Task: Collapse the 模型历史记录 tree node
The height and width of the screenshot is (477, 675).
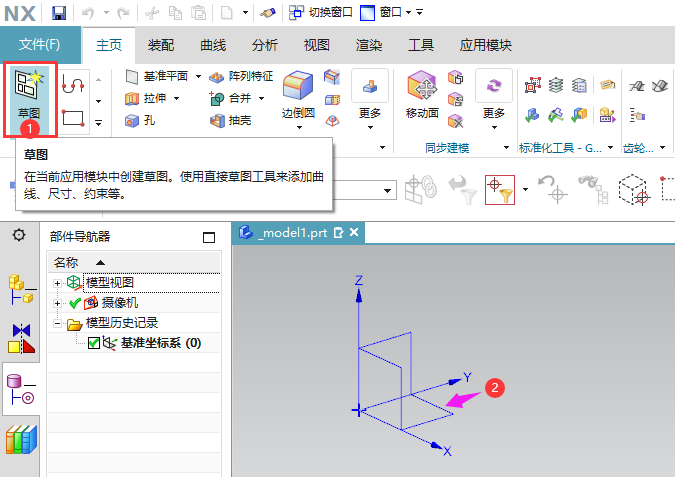Action: (58, 323)
